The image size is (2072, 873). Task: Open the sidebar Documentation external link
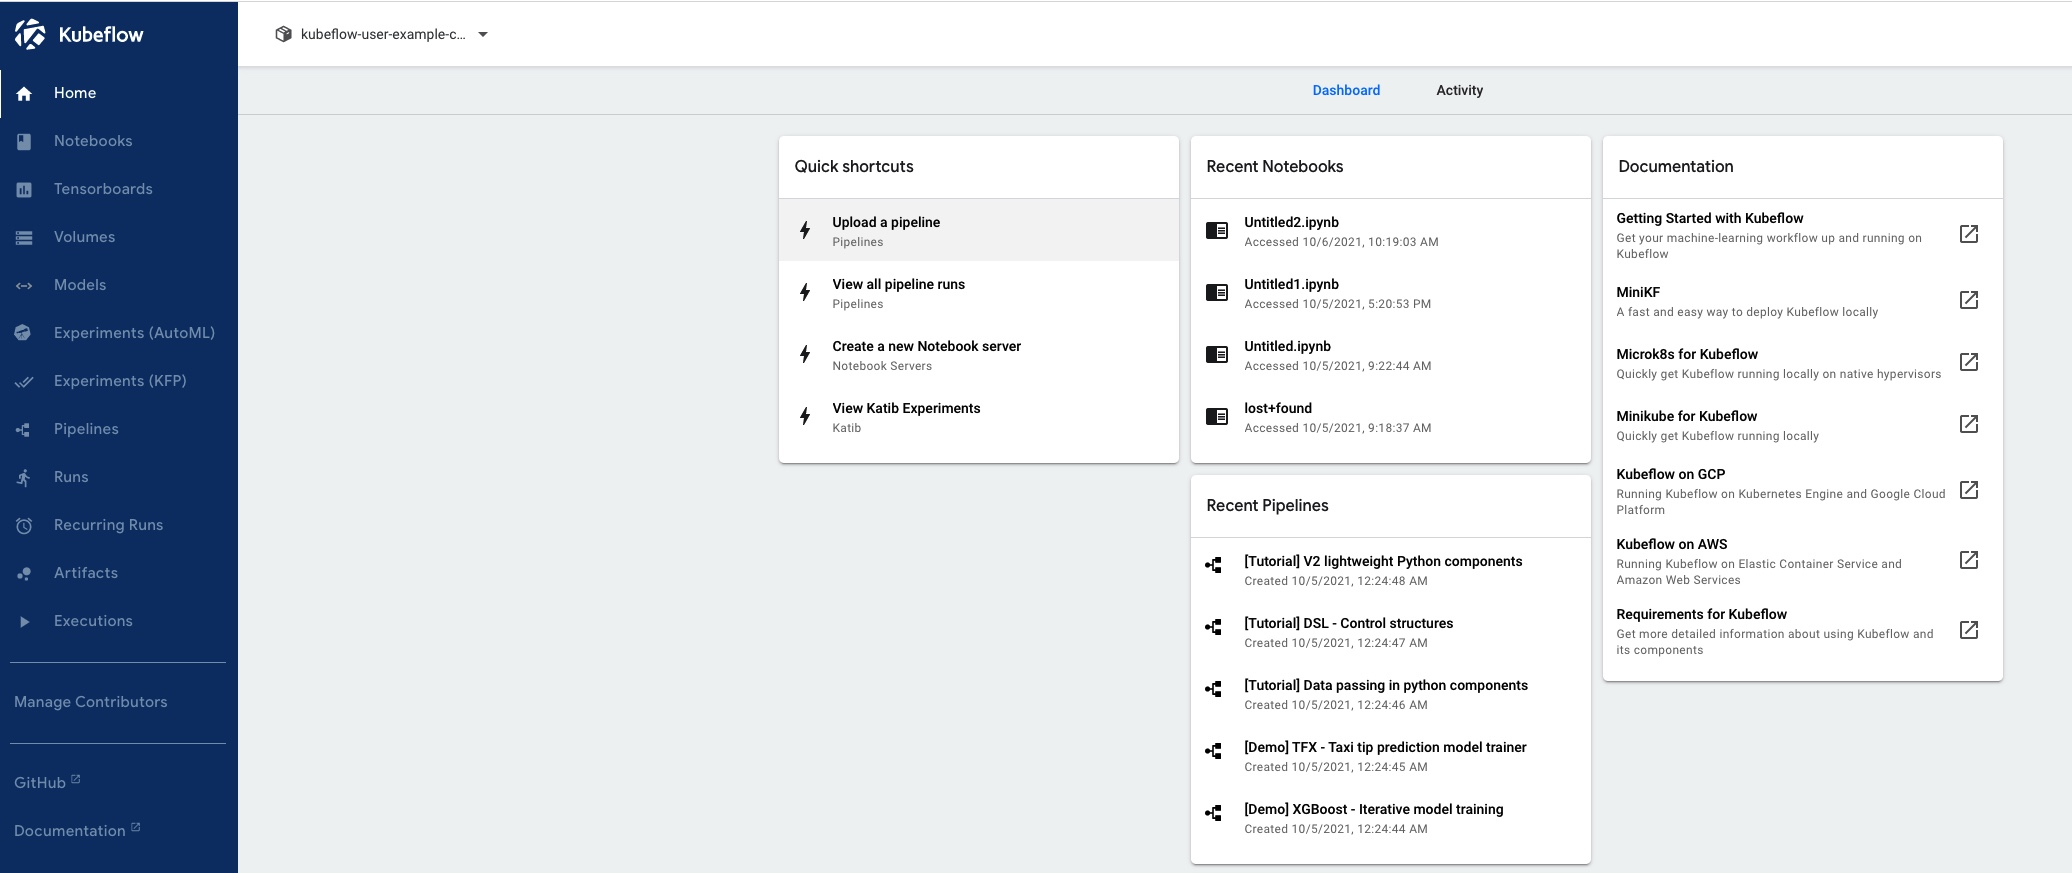77,830
